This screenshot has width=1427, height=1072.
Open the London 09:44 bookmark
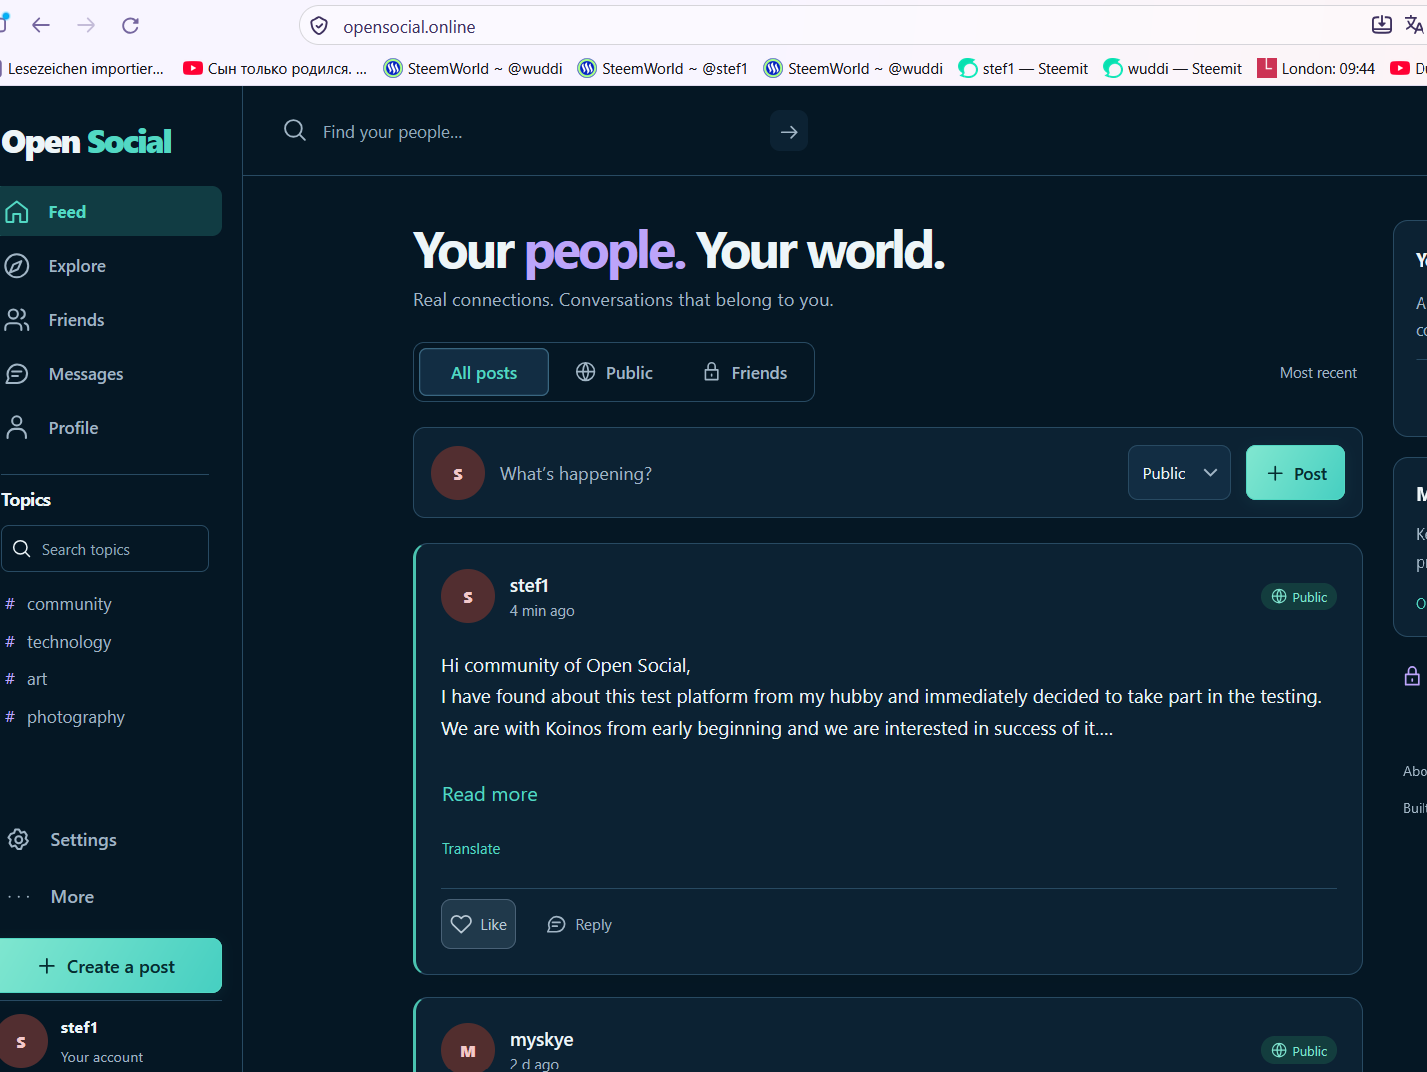[1316, 68]
